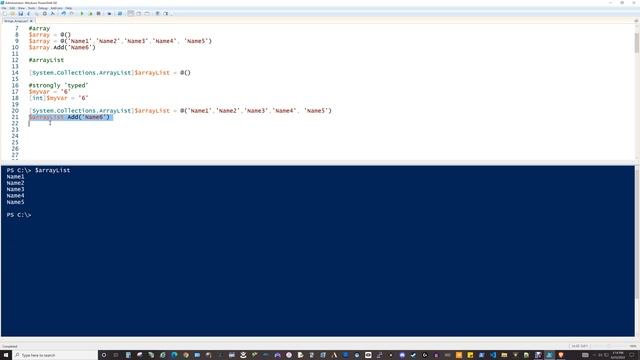Image resolution: width=640 pixels, height=360 pixels.
Task: Open the File menu
Action: click(4, 8)
